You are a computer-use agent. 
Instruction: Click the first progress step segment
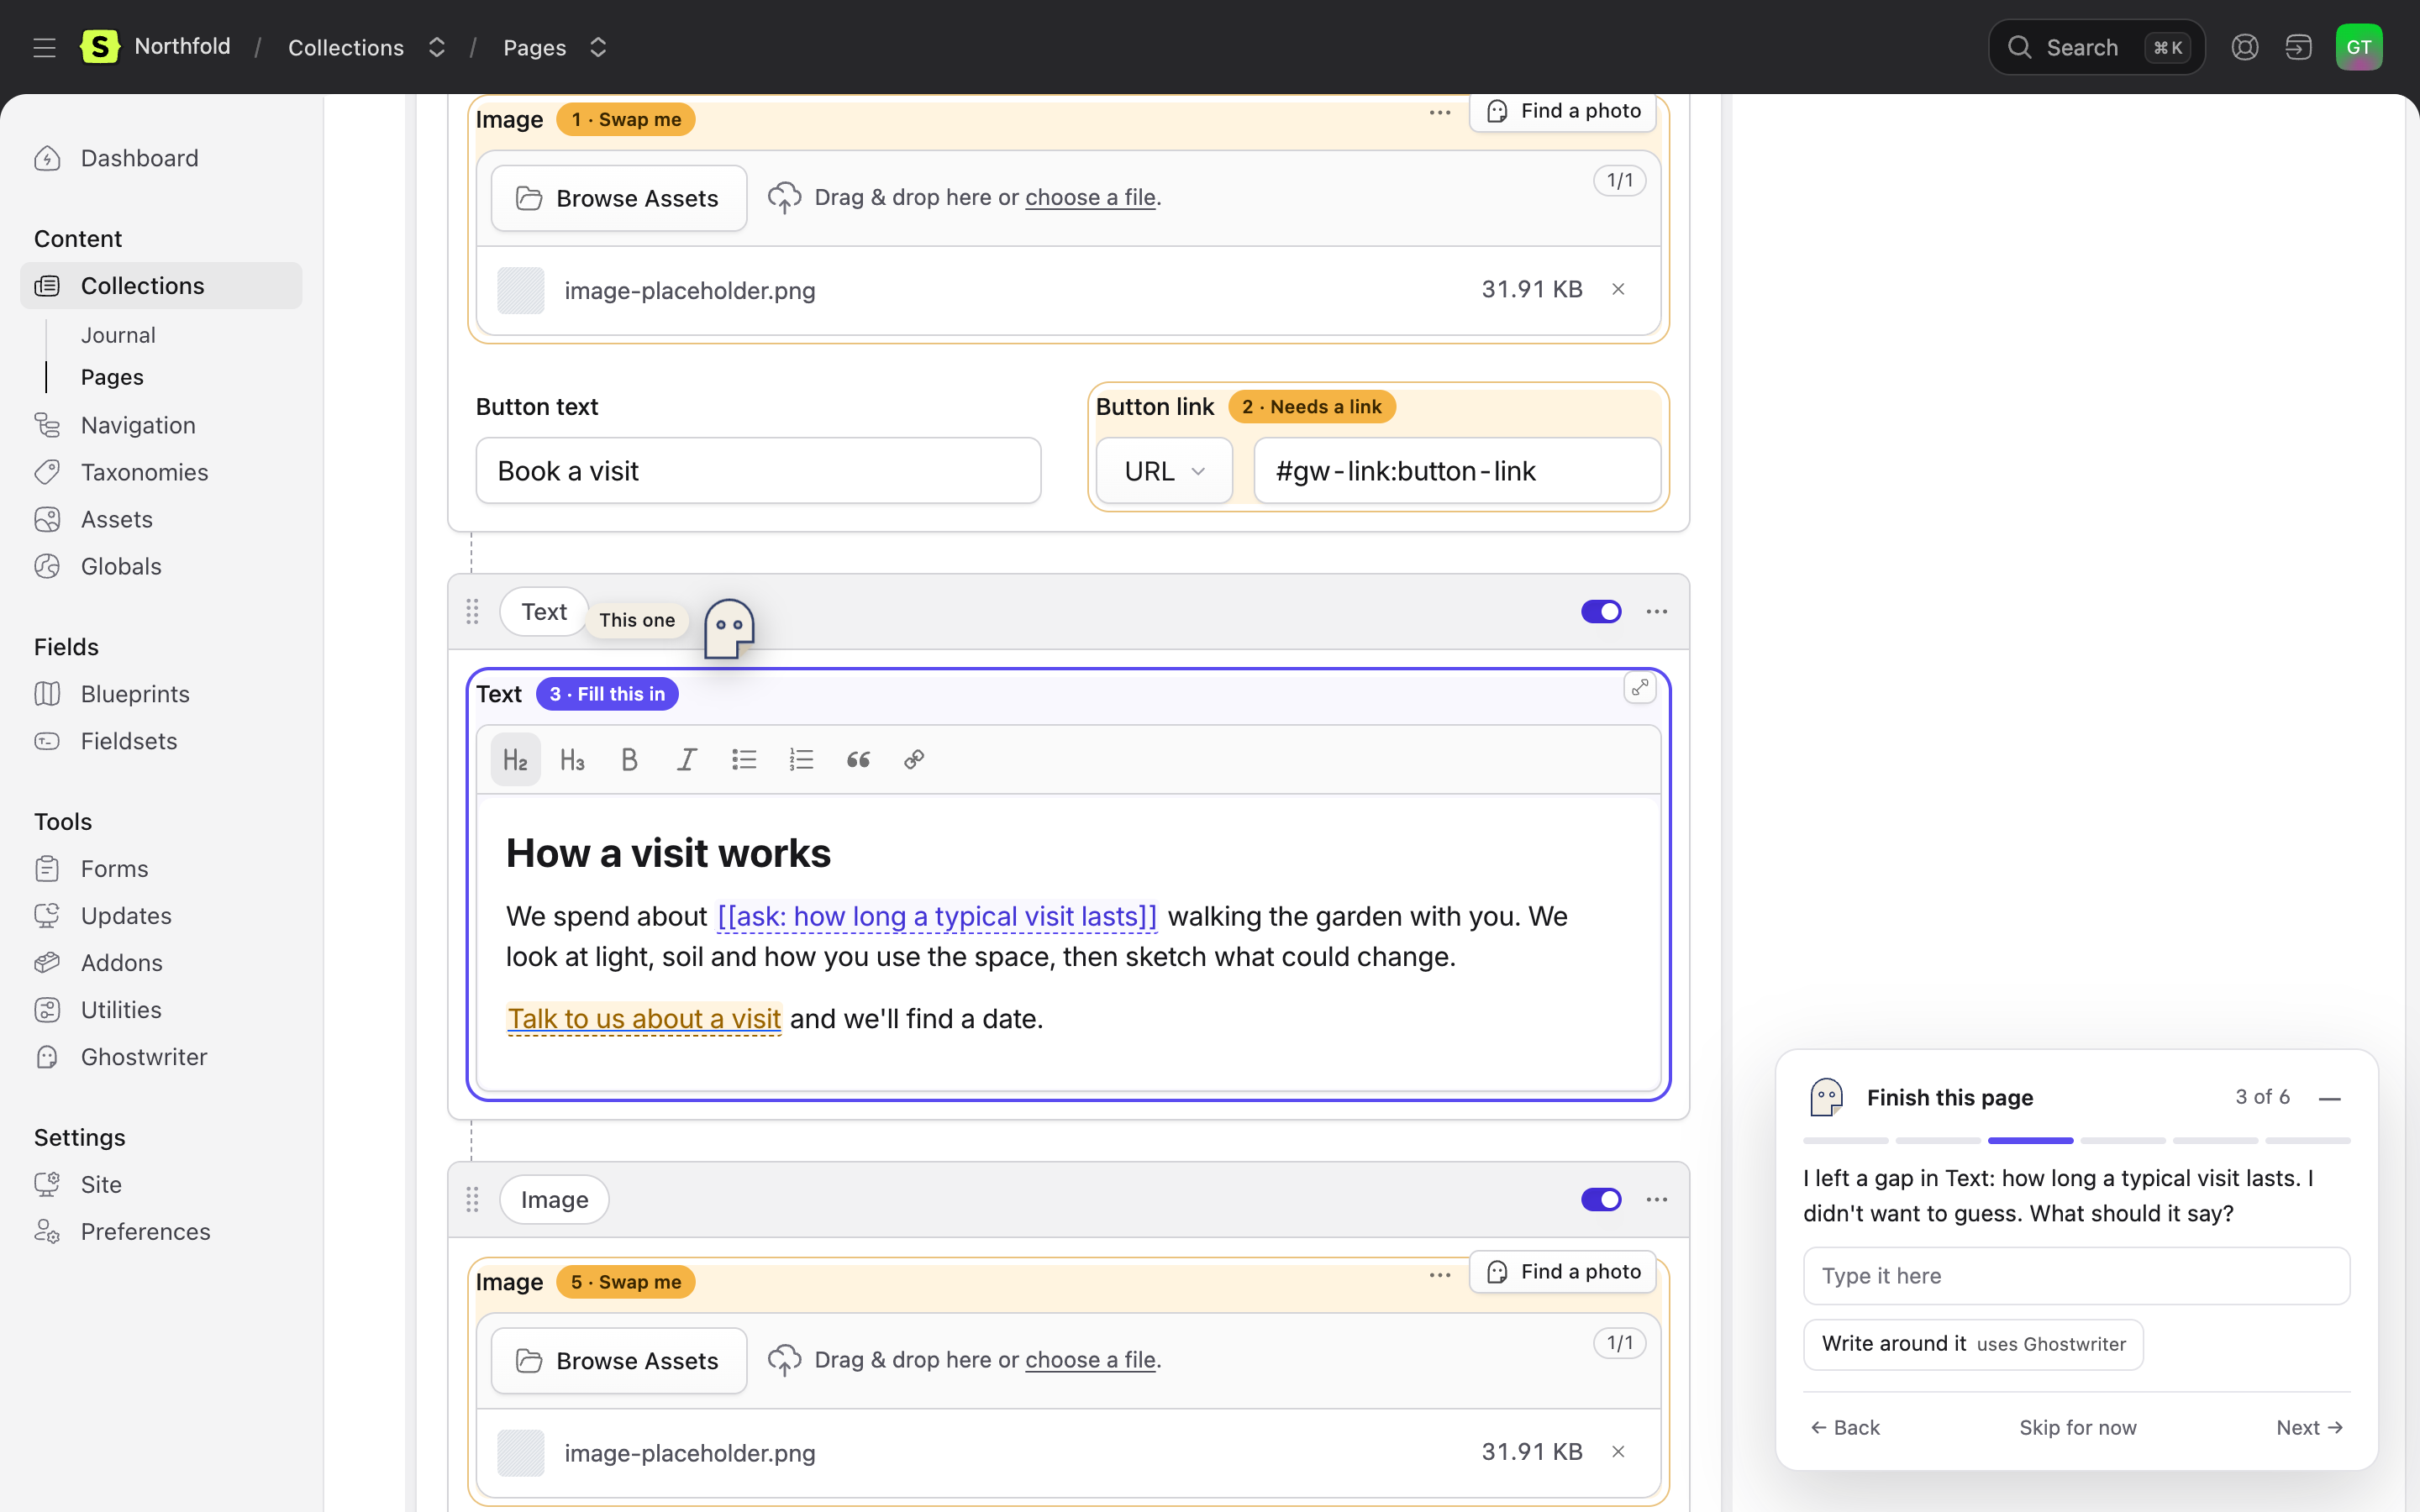[x=1846, y=1141]
